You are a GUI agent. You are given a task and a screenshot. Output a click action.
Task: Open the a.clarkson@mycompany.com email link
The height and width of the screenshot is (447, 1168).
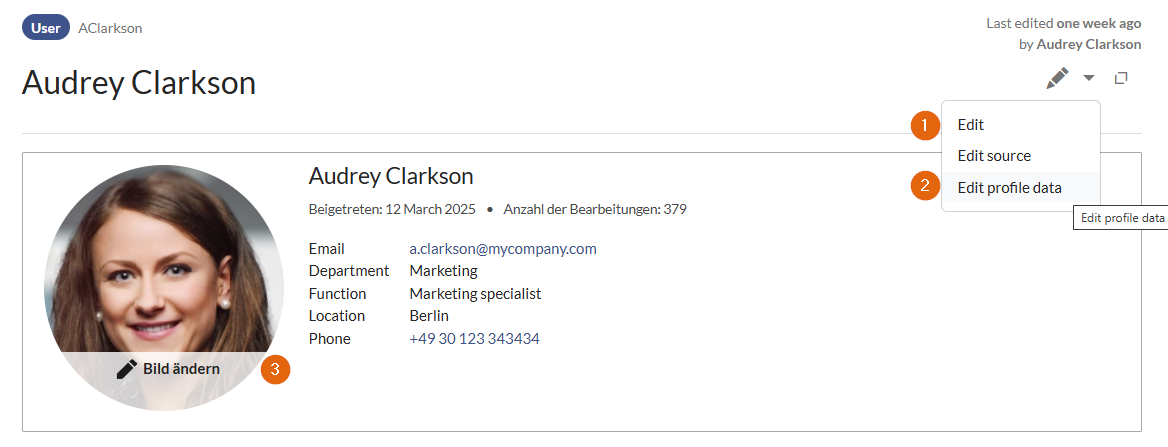pos(502,249)
